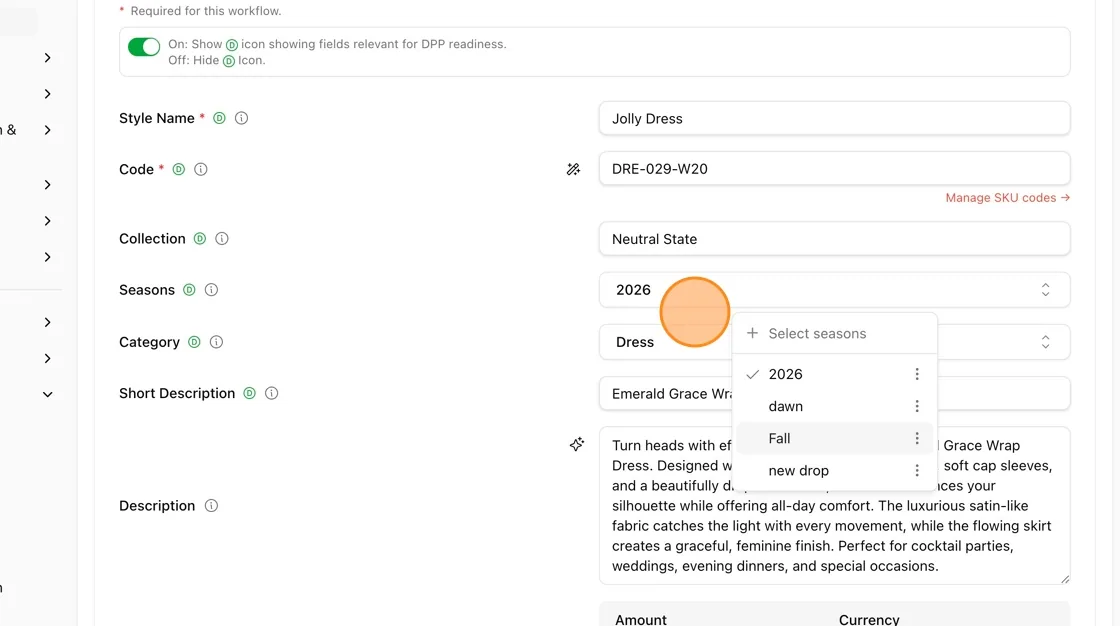Open the info icon next to Category
The width and height of the screenshot is (1120, 626).
216,342
